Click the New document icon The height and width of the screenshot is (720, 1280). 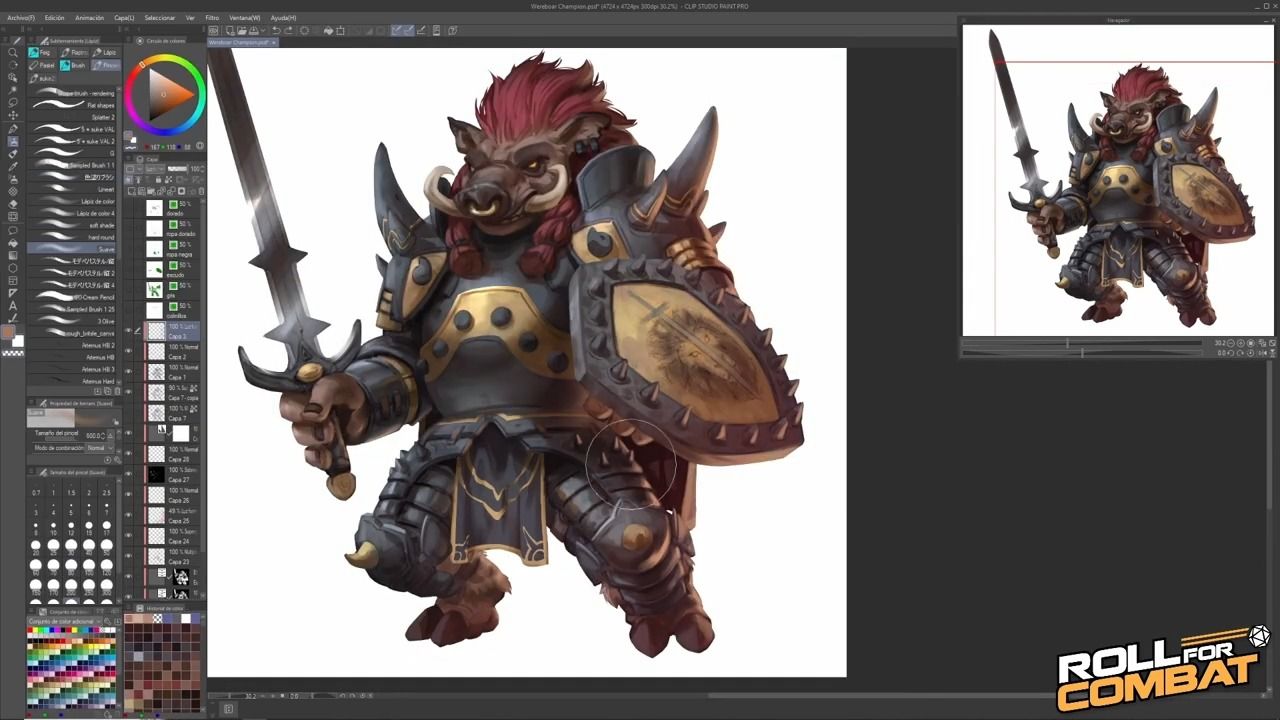(231, 30)
